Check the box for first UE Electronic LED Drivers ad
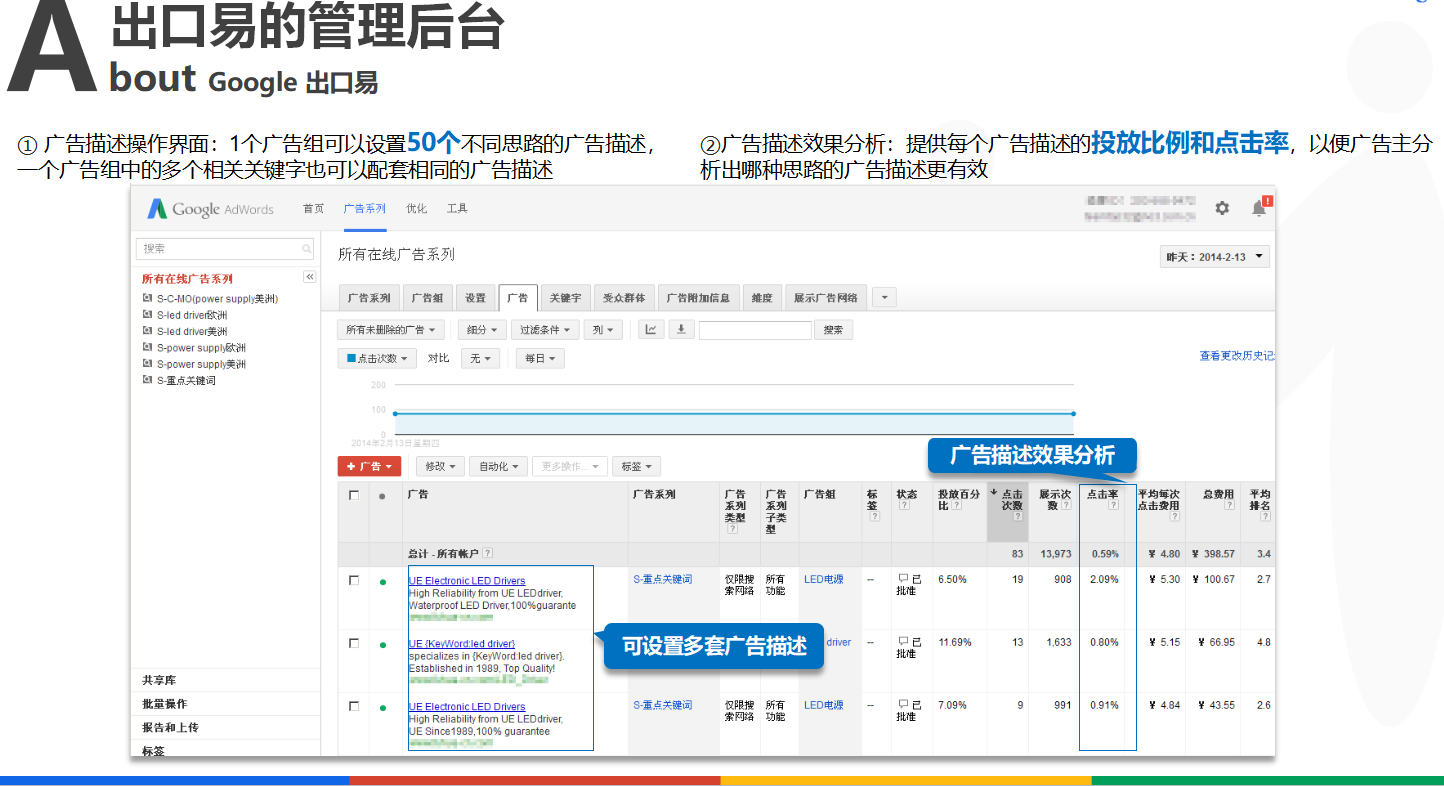 354,580
